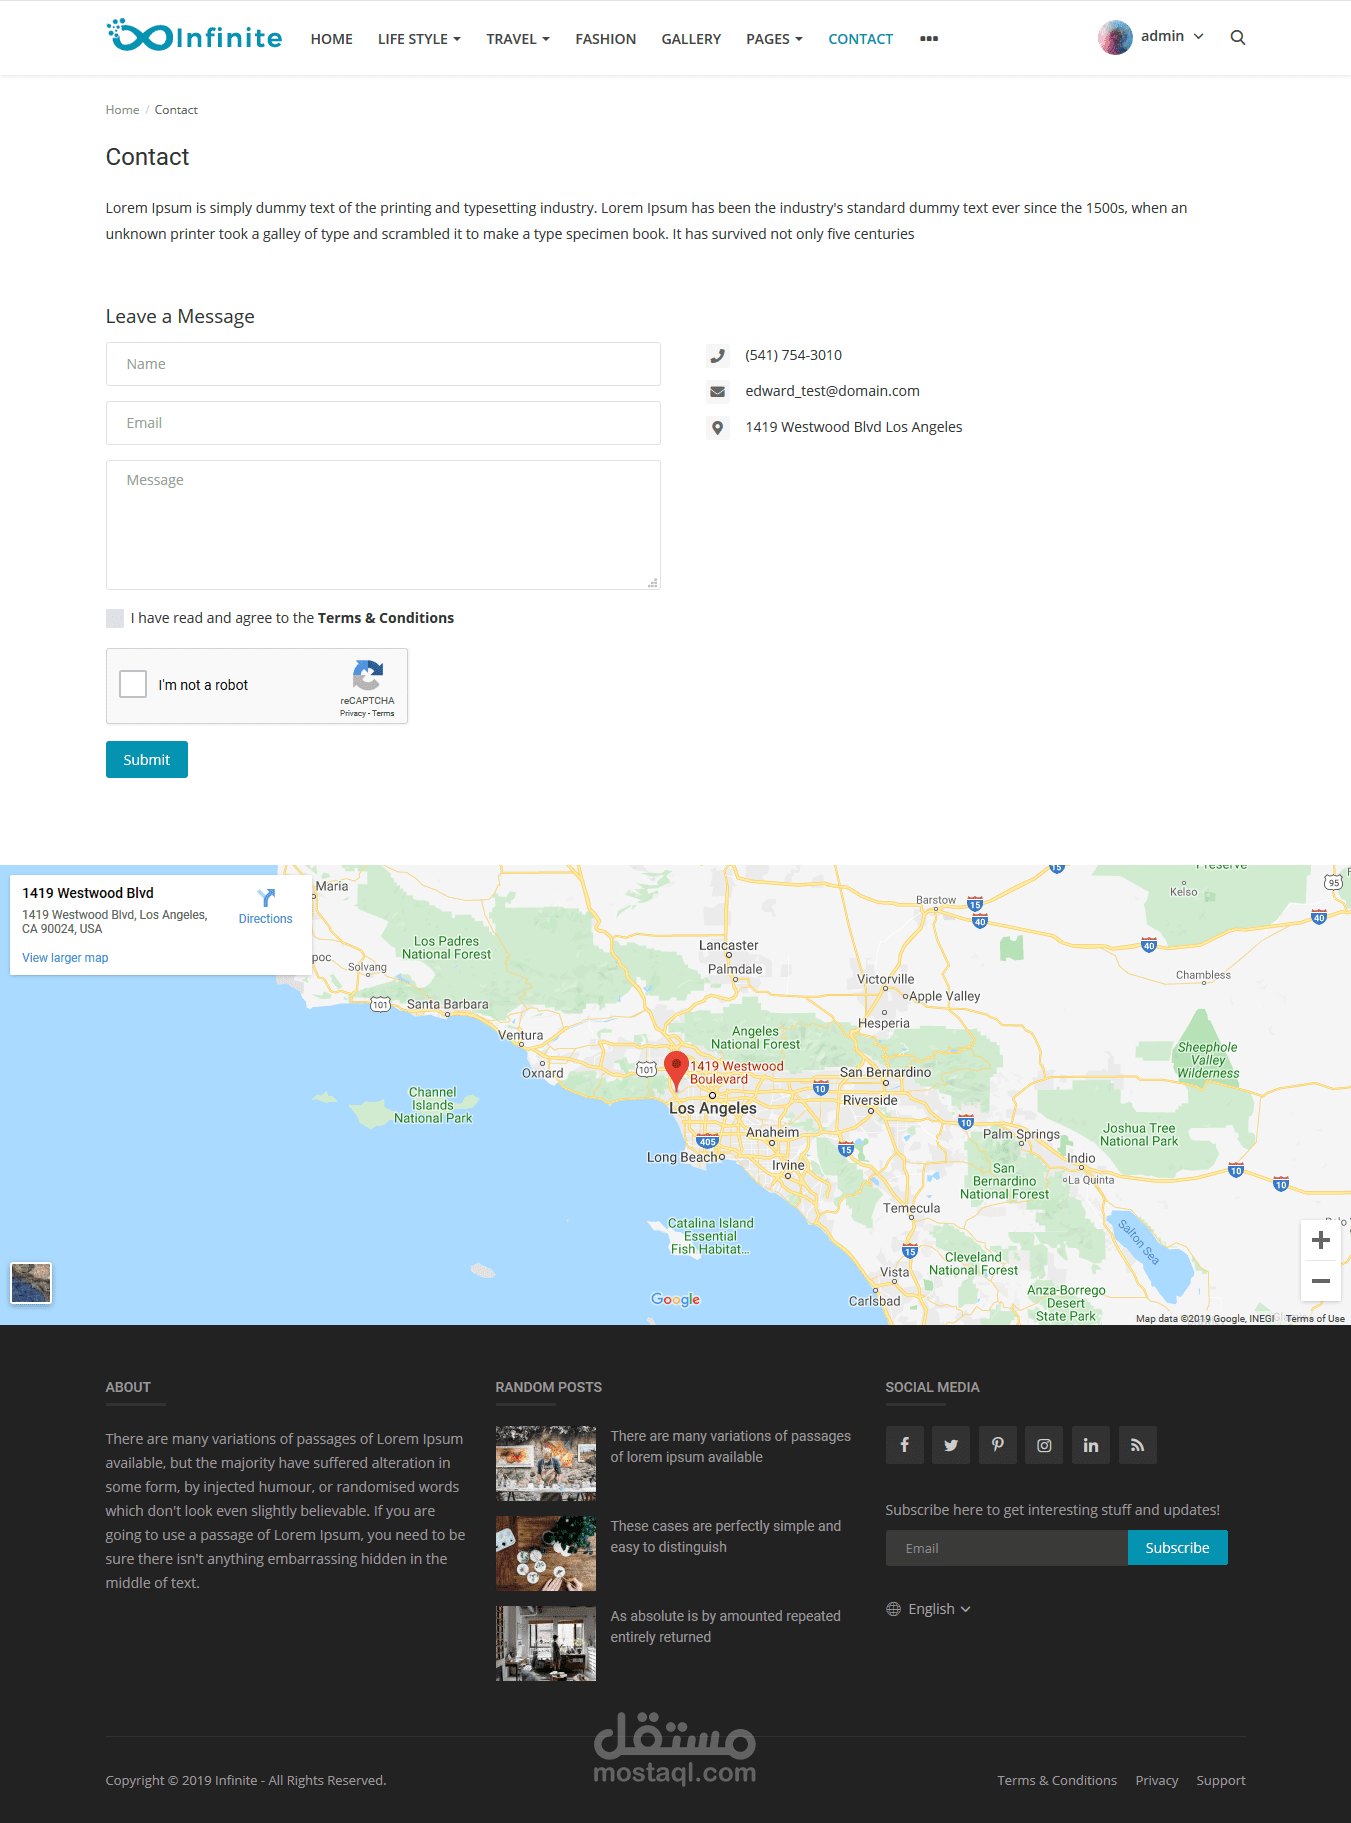Viewport: 1351px width, 1823px height.
Task: Check the Terms & Conditions agreement box
Action: pyautogui.click(x=115, y=618)
